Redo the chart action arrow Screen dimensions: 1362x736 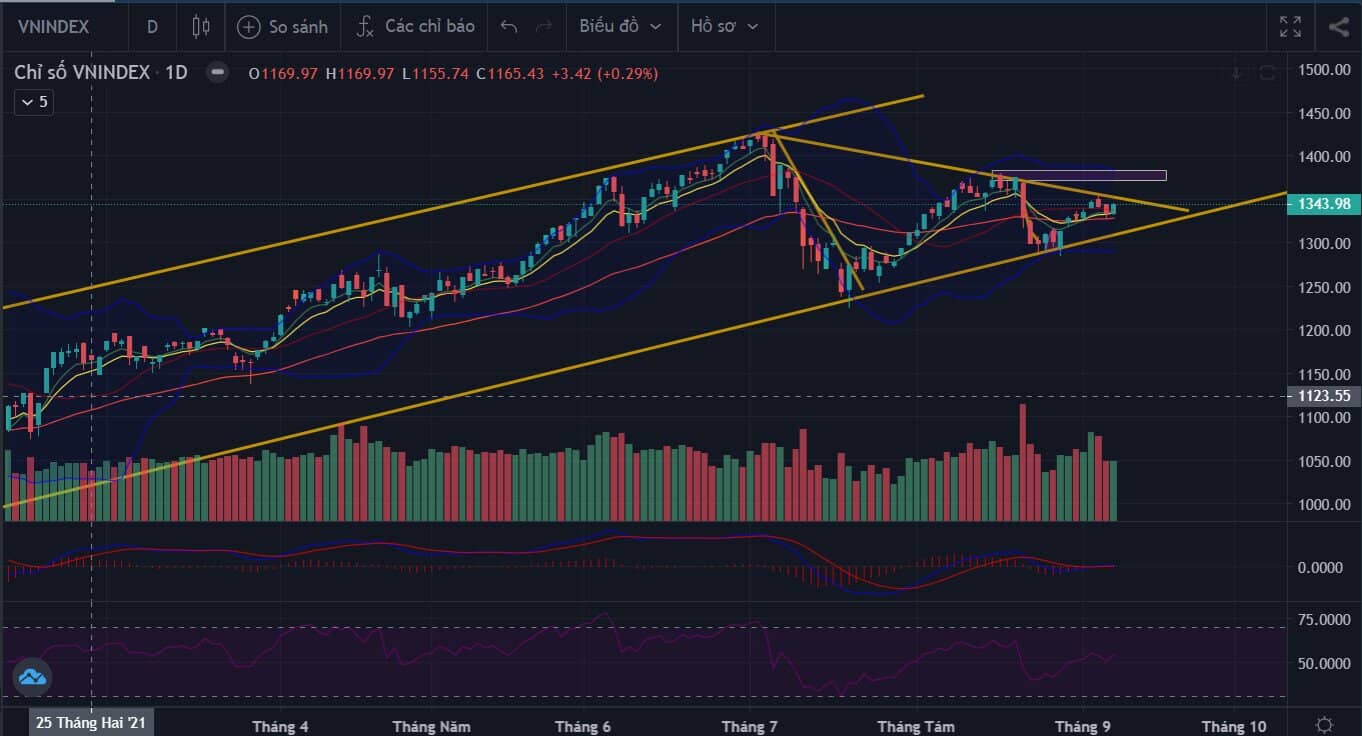[x=544, y=27]
